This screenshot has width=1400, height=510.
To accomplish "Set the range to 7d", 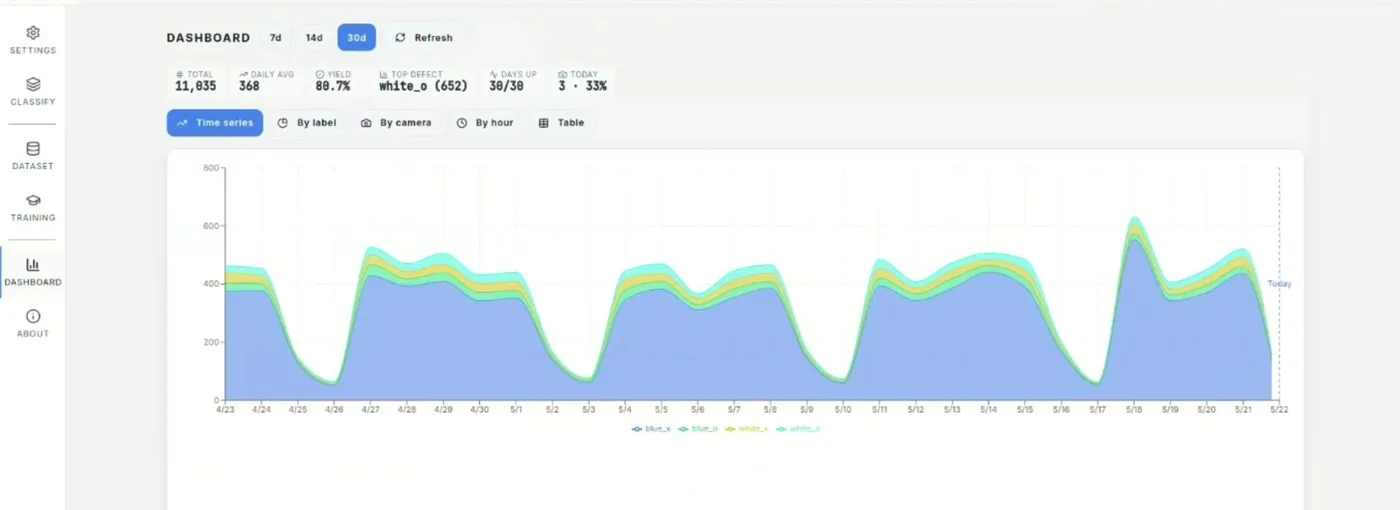I will click(x=275, y=38).
